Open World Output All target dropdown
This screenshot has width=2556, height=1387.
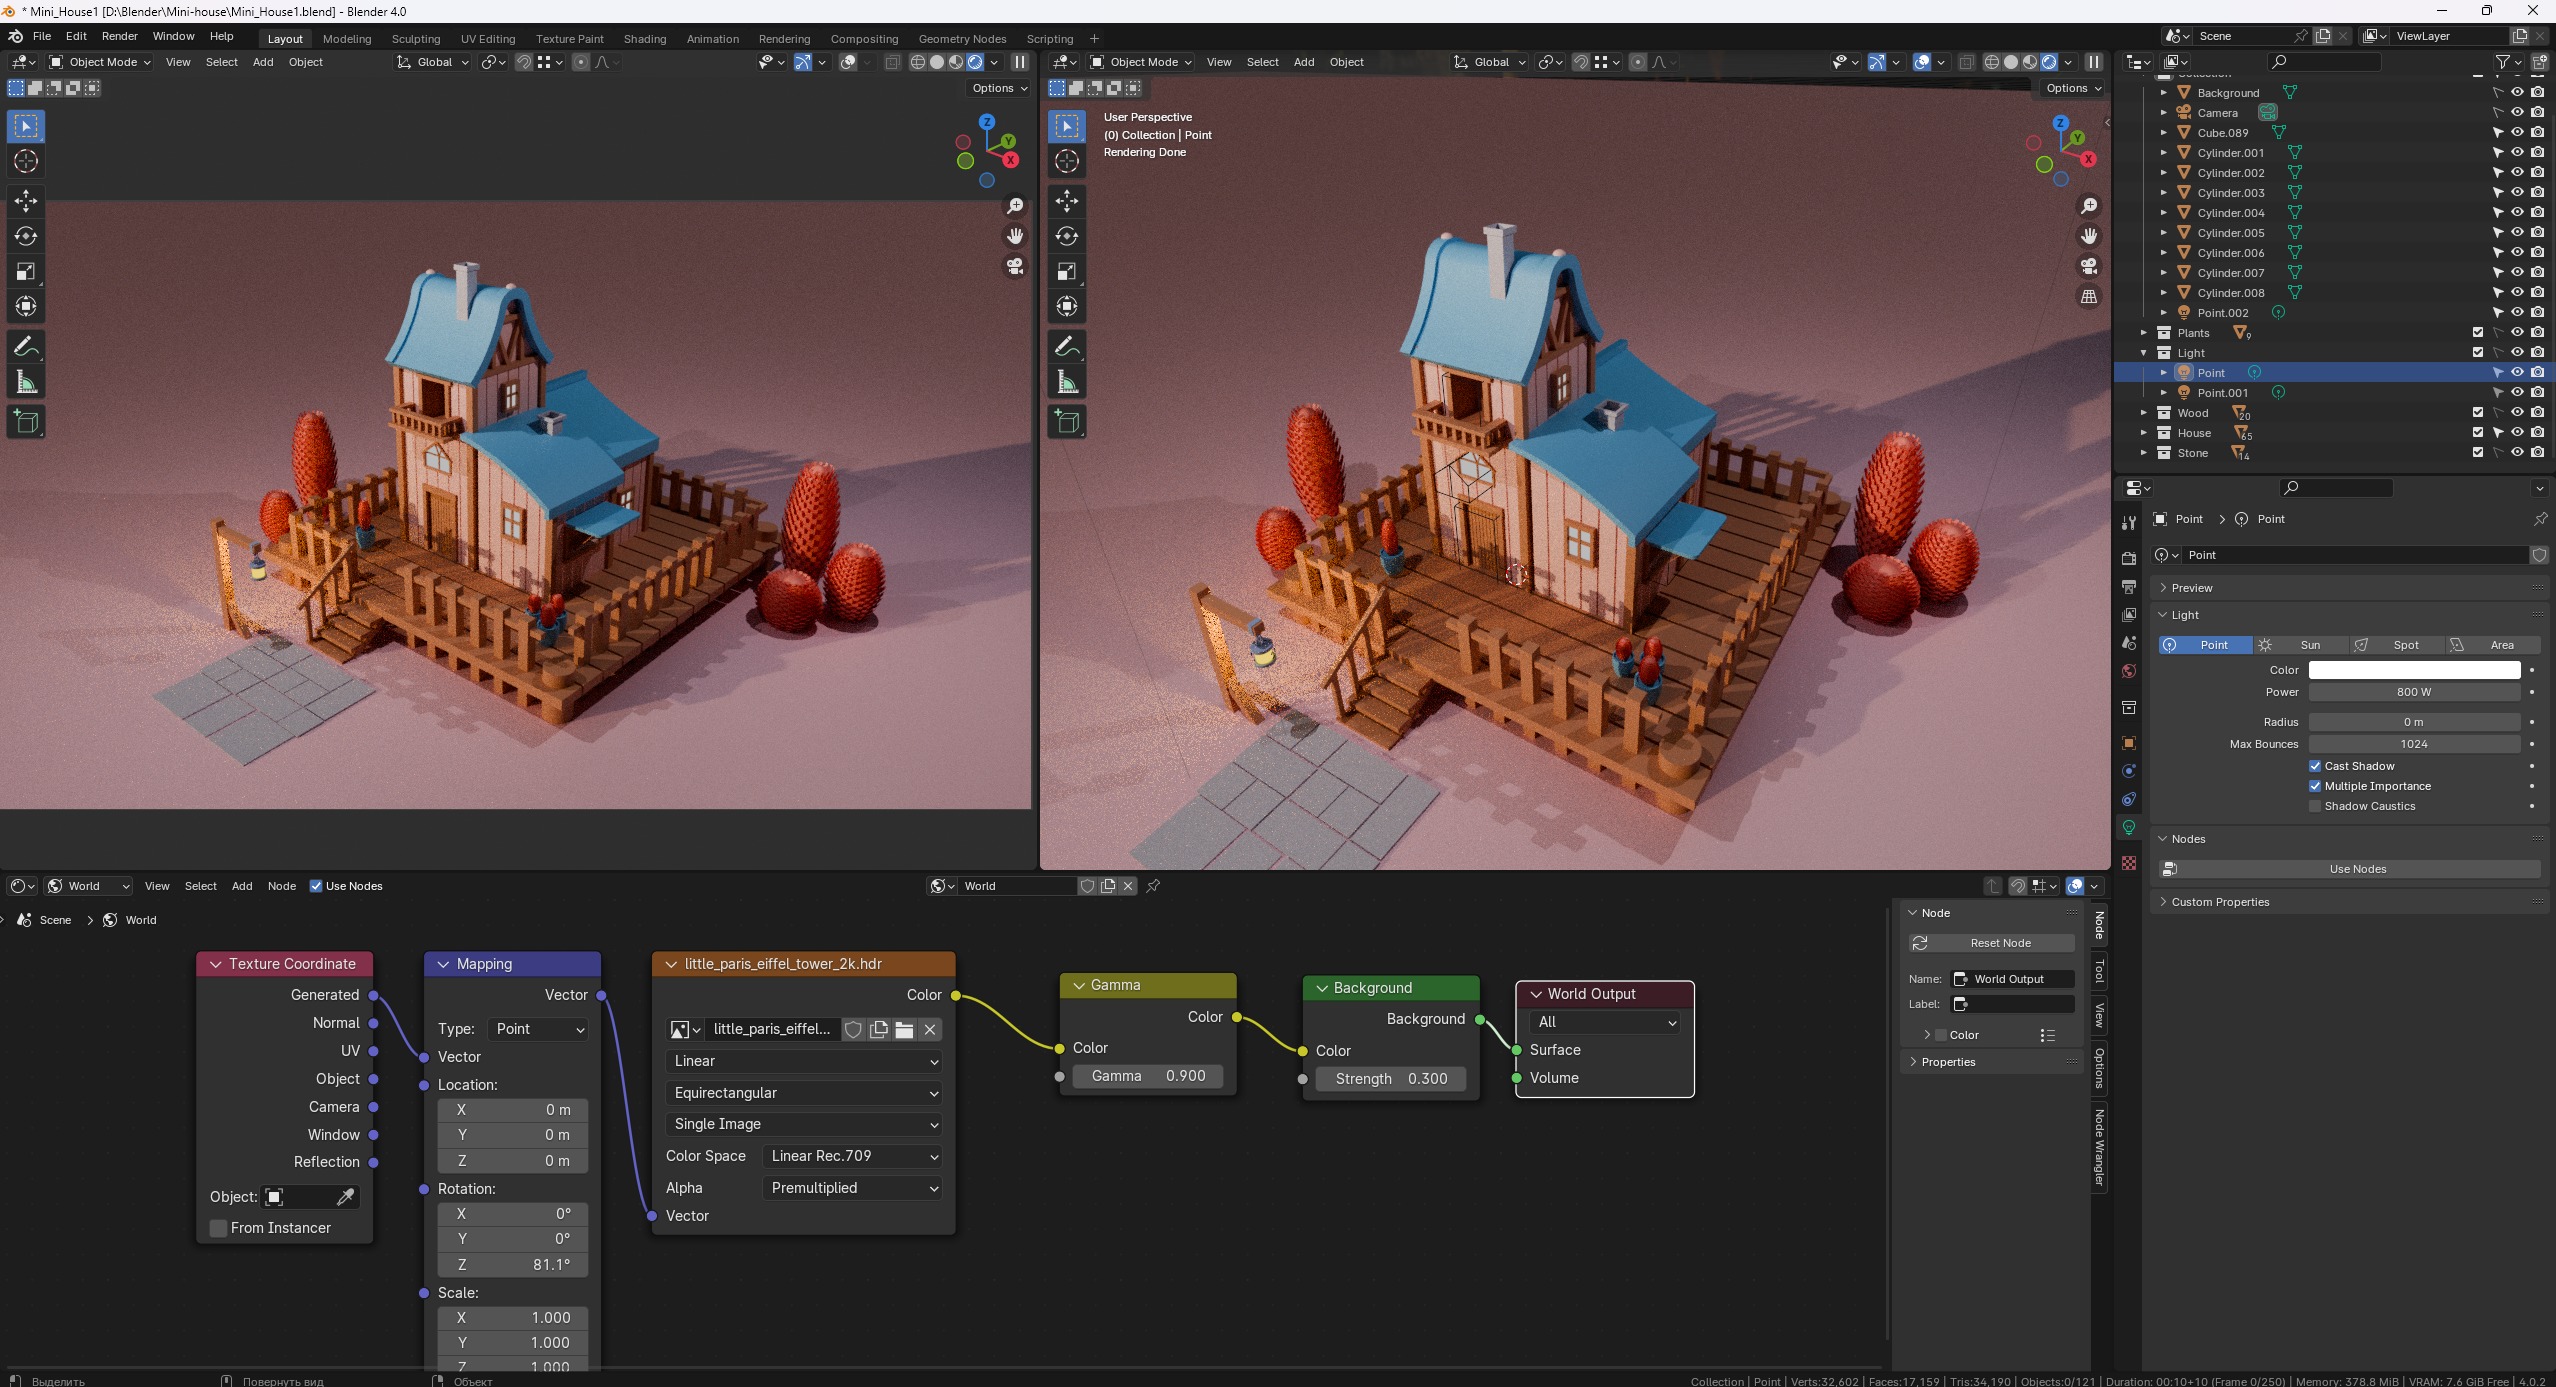(x=1606, y=1022)
